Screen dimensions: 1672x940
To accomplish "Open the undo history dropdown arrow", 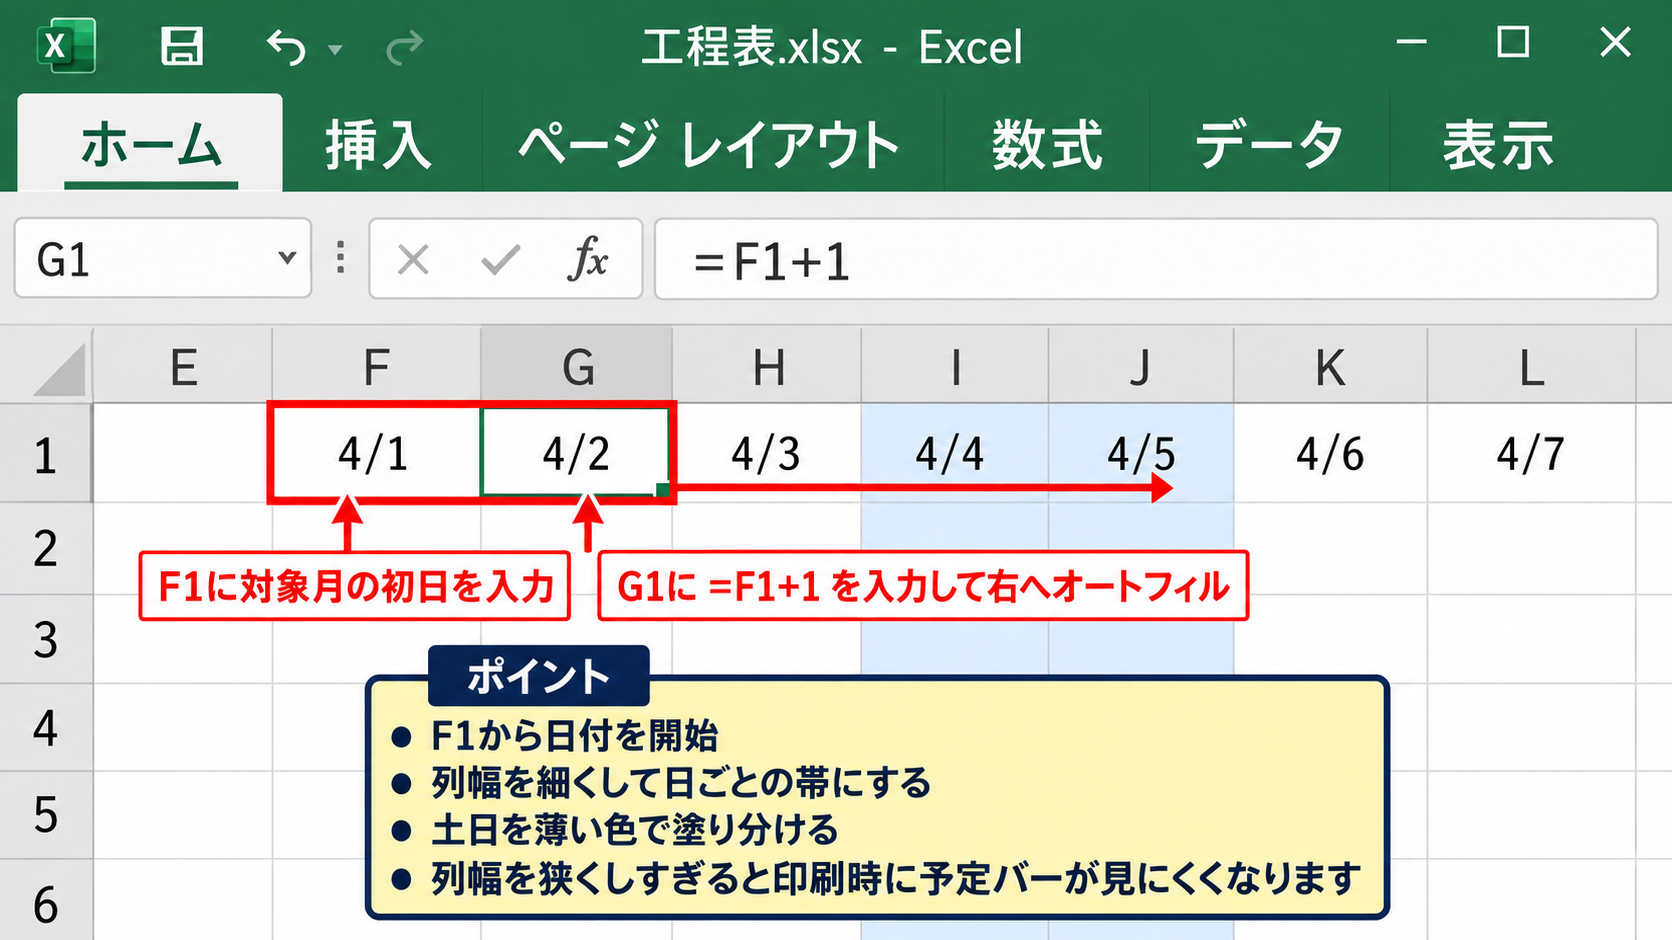I will tap(335, 49).
